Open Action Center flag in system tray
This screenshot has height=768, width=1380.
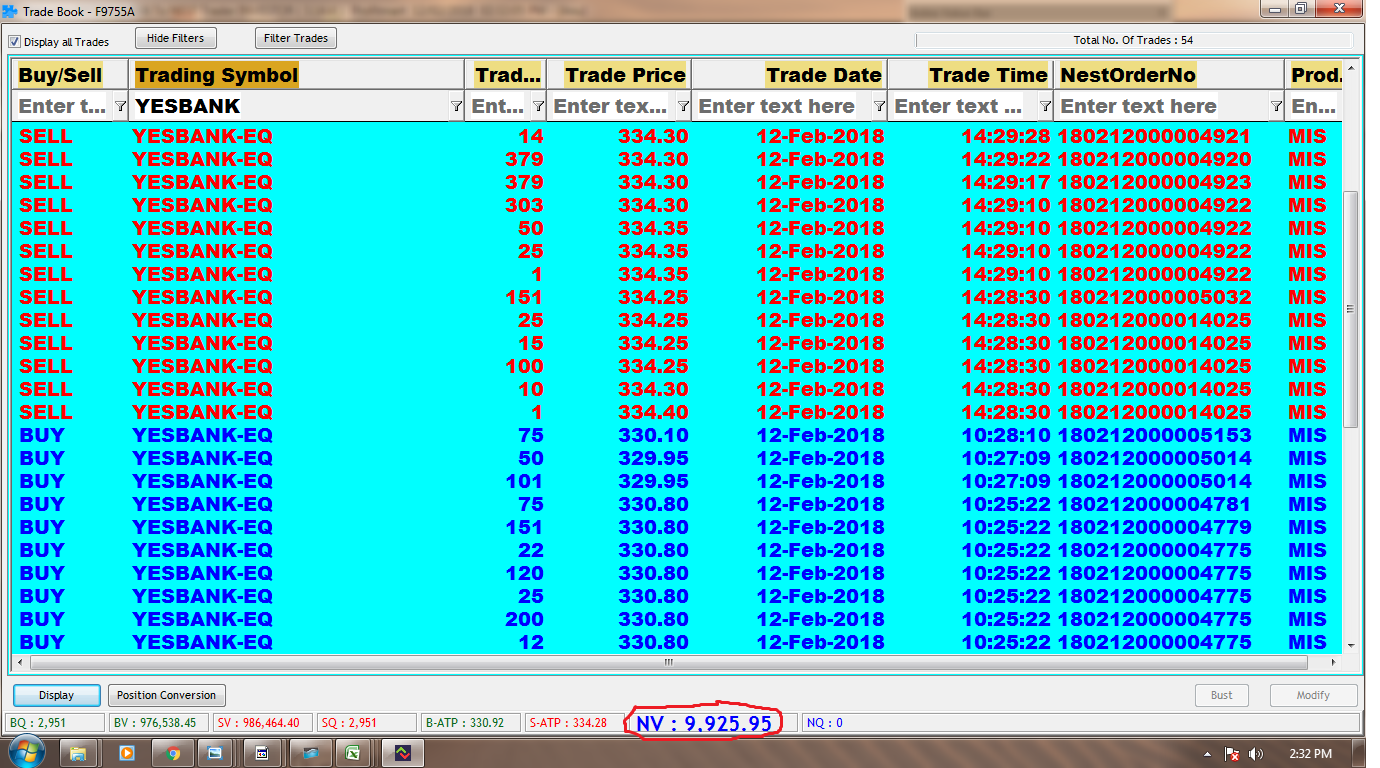1233,754
